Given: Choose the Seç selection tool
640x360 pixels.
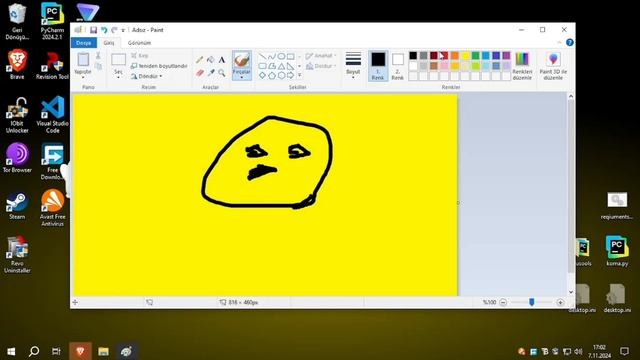Looking at the screenshot, I should point(118,60).
